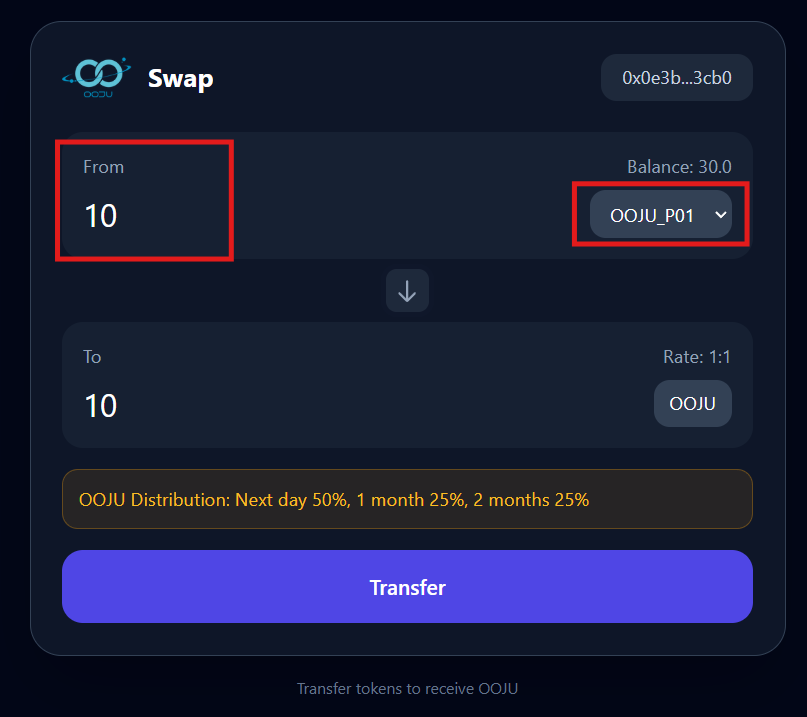Click the "2 months 25%" distribution text

click(x=533, y=499)
